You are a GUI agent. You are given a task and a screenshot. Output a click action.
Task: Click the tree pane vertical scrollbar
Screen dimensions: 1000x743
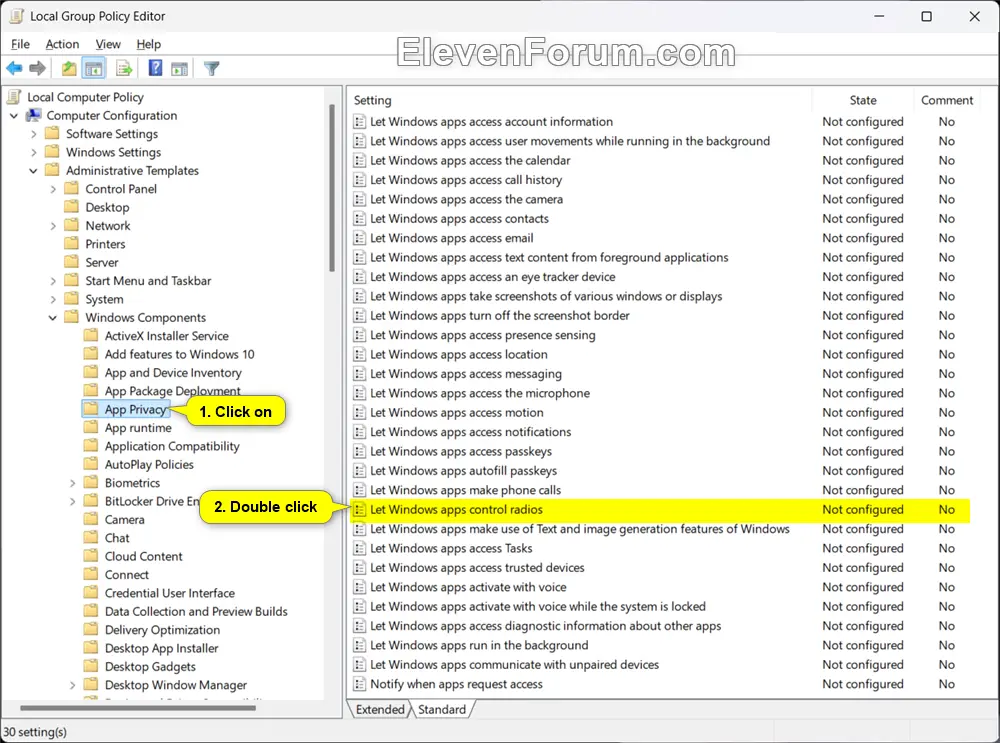[x=332, y=188]
